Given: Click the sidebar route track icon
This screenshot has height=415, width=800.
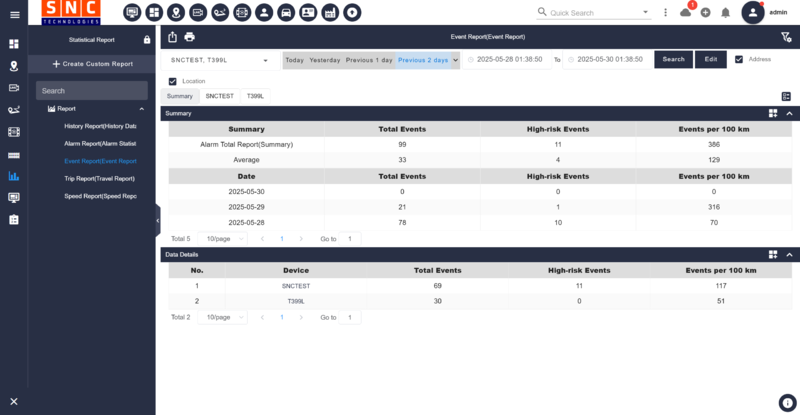Looking at the screenshot, I should 14,110.
